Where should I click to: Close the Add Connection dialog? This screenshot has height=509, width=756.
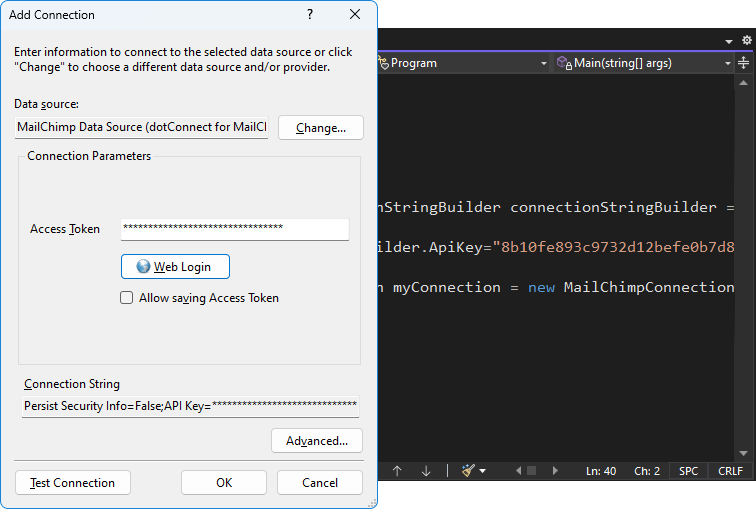(355, 14)
